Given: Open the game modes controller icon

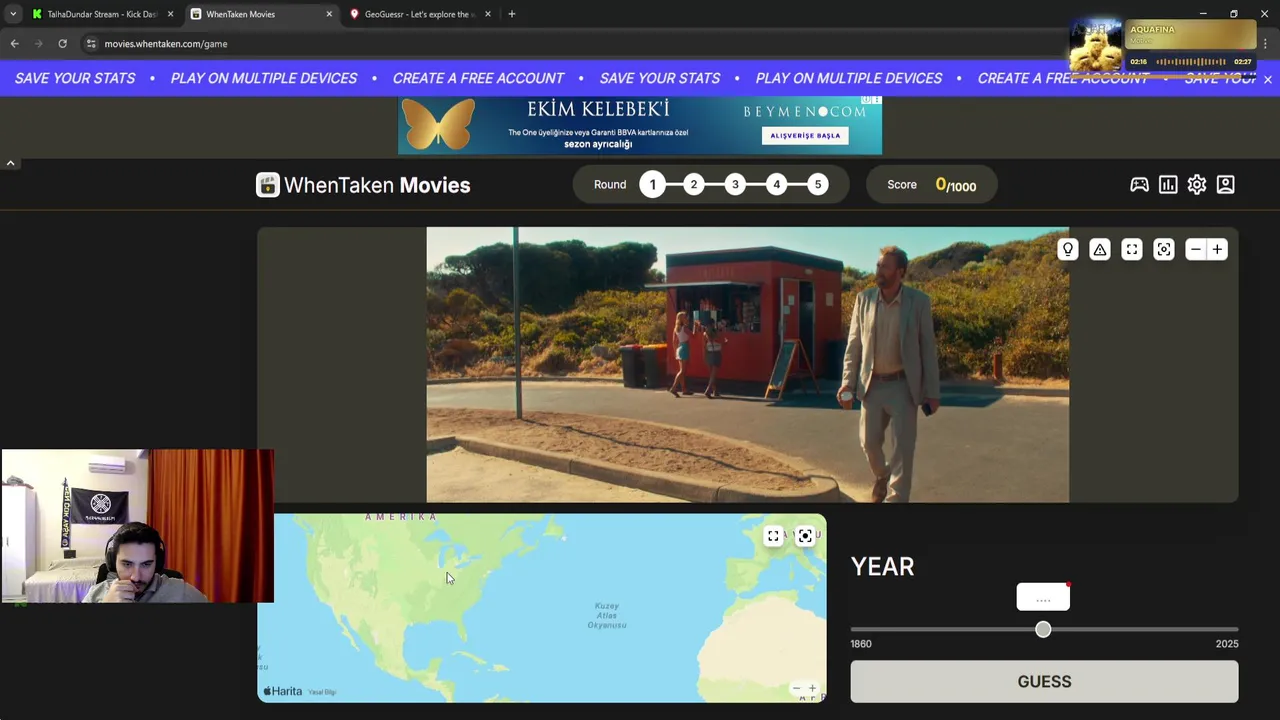Looking at the screenshot, I should [1139, 185].
